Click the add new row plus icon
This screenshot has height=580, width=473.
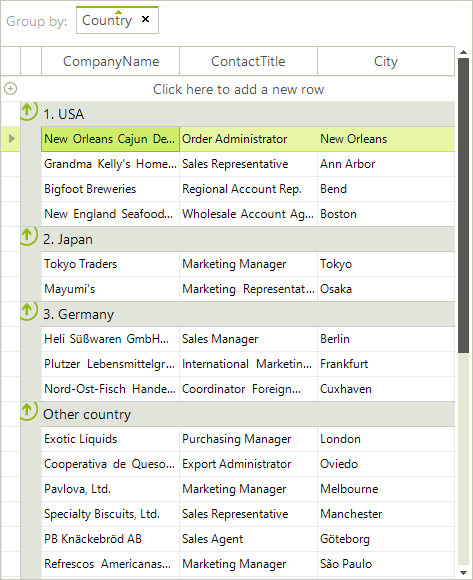click(10, 89)
